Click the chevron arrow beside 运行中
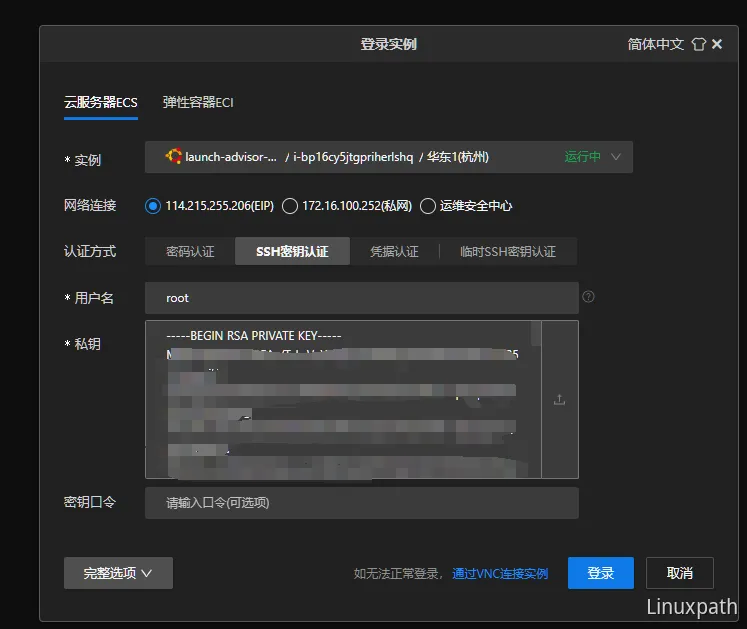Image resolution: width=747 pixels, height=629 pixels. click(x=616, y=157)
